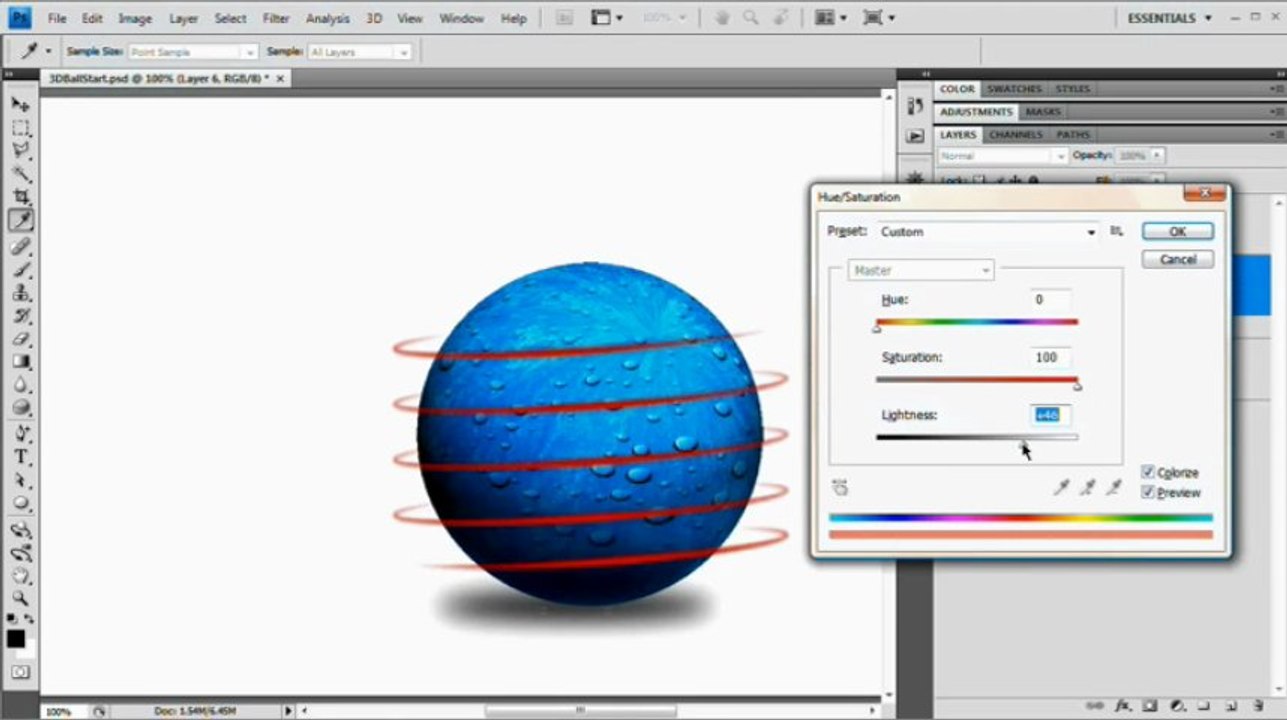Screen dimensions: 1287x720
Task: Select the History Brush tool
Action: [x=20, y=316]
